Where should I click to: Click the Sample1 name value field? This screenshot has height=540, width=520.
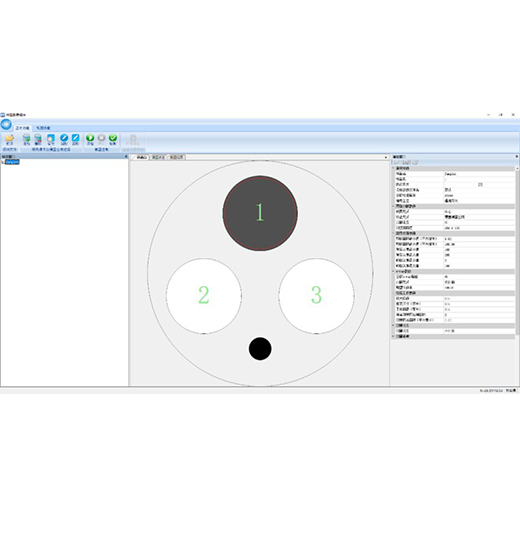click(479, 174)
